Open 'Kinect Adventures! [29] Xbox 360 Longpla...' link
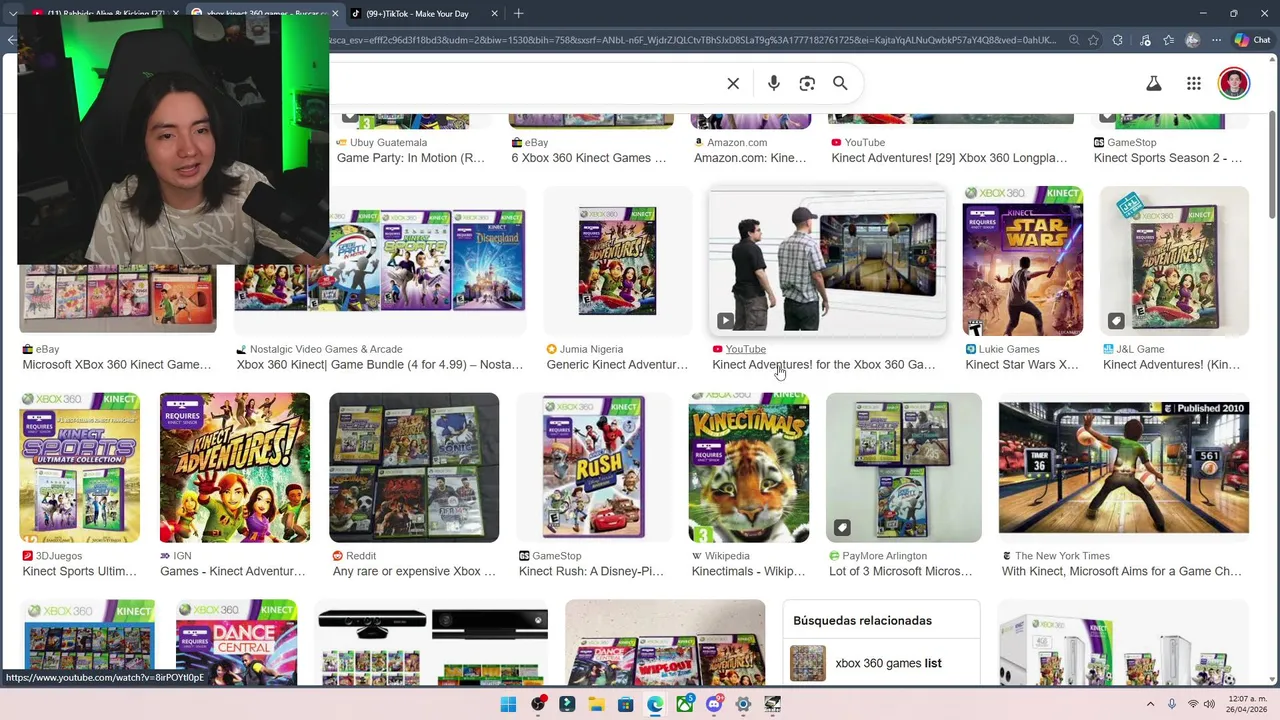This screenshot has width=1280, height=720. pos(949,158)
